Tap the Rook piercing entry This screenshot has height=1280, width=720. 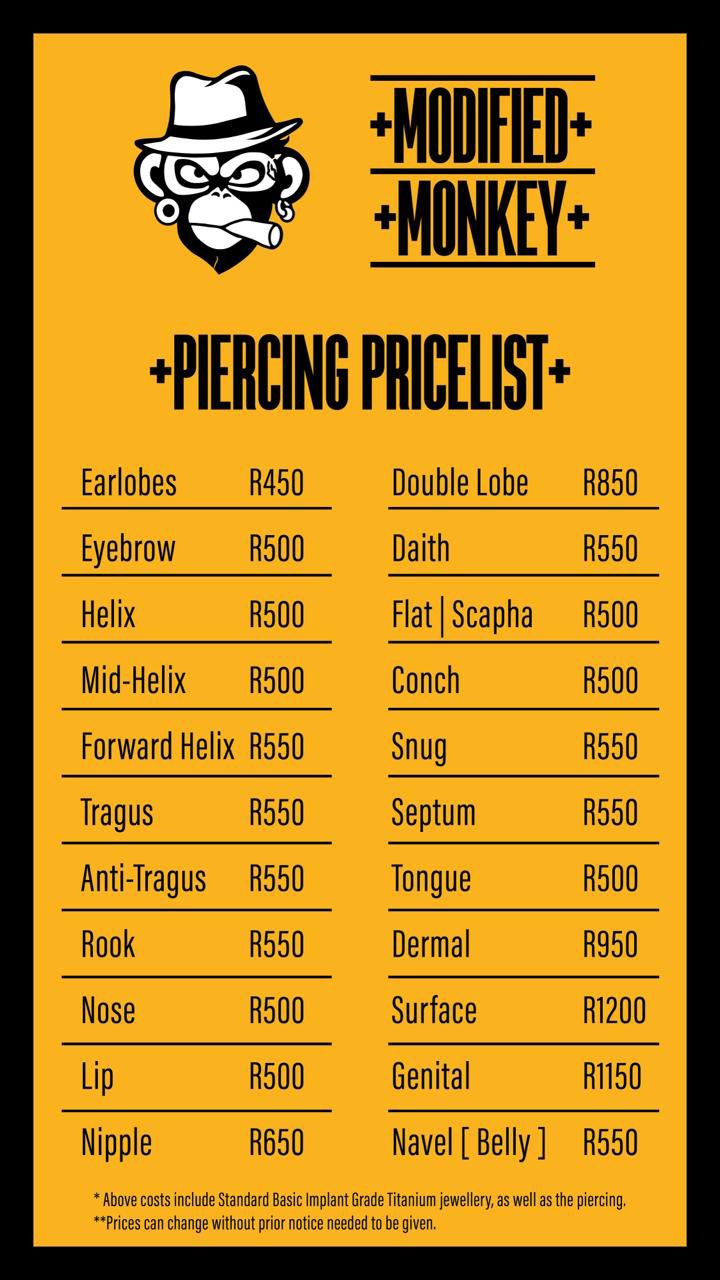pyautogui.click(x=108, y=945)
